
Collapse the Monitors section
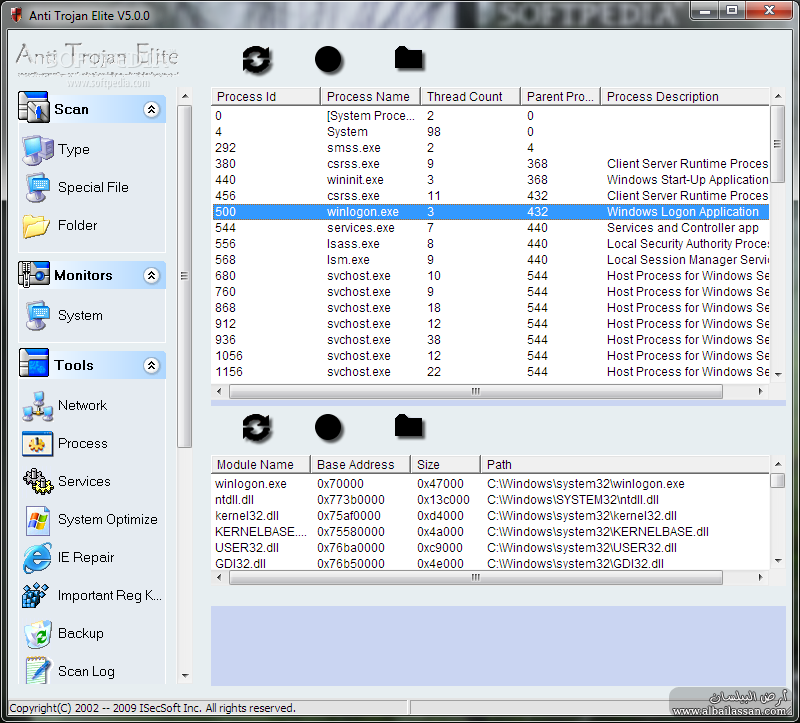152,276
